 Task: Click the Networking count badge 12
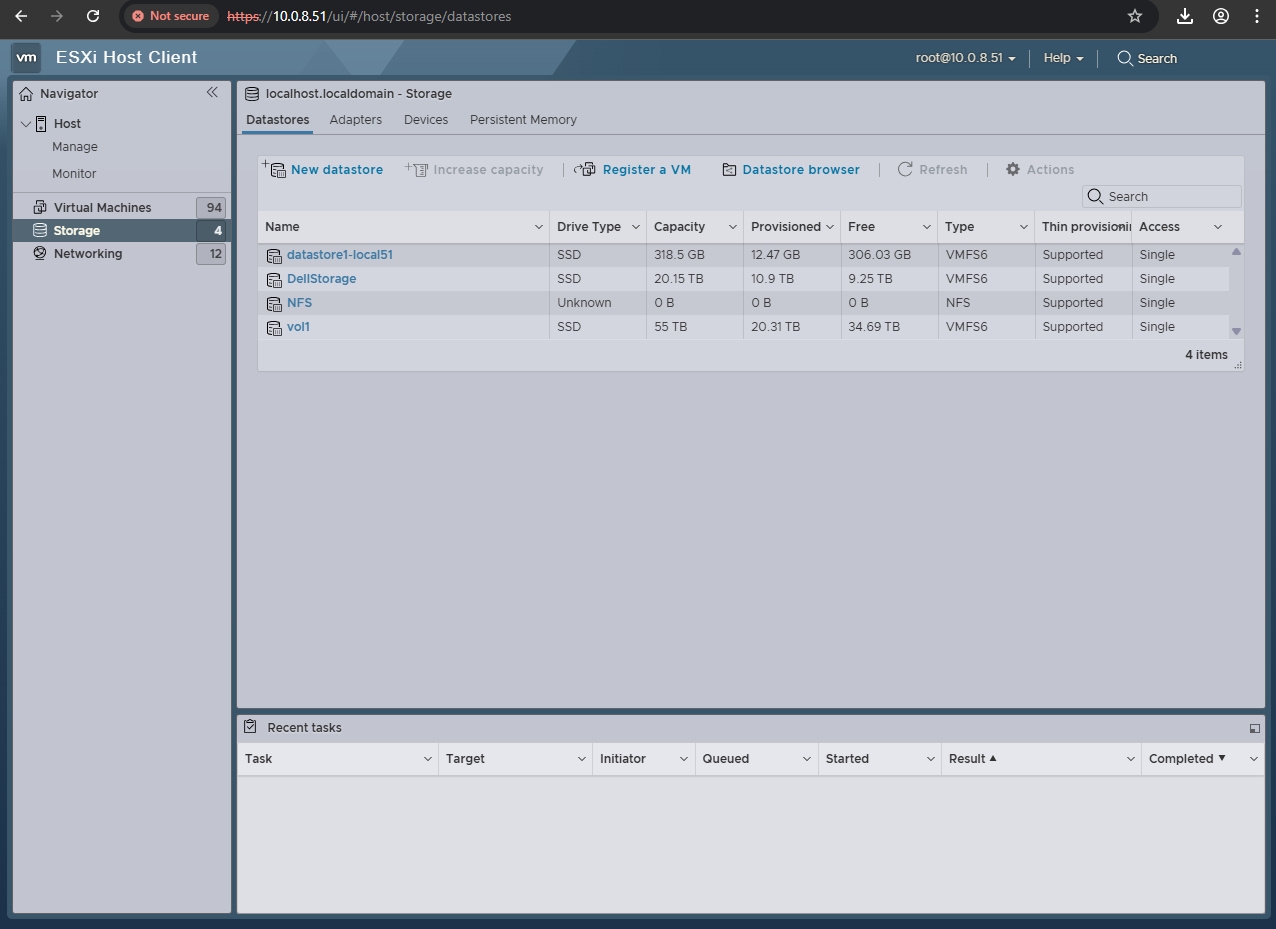(x=211, y=254)
